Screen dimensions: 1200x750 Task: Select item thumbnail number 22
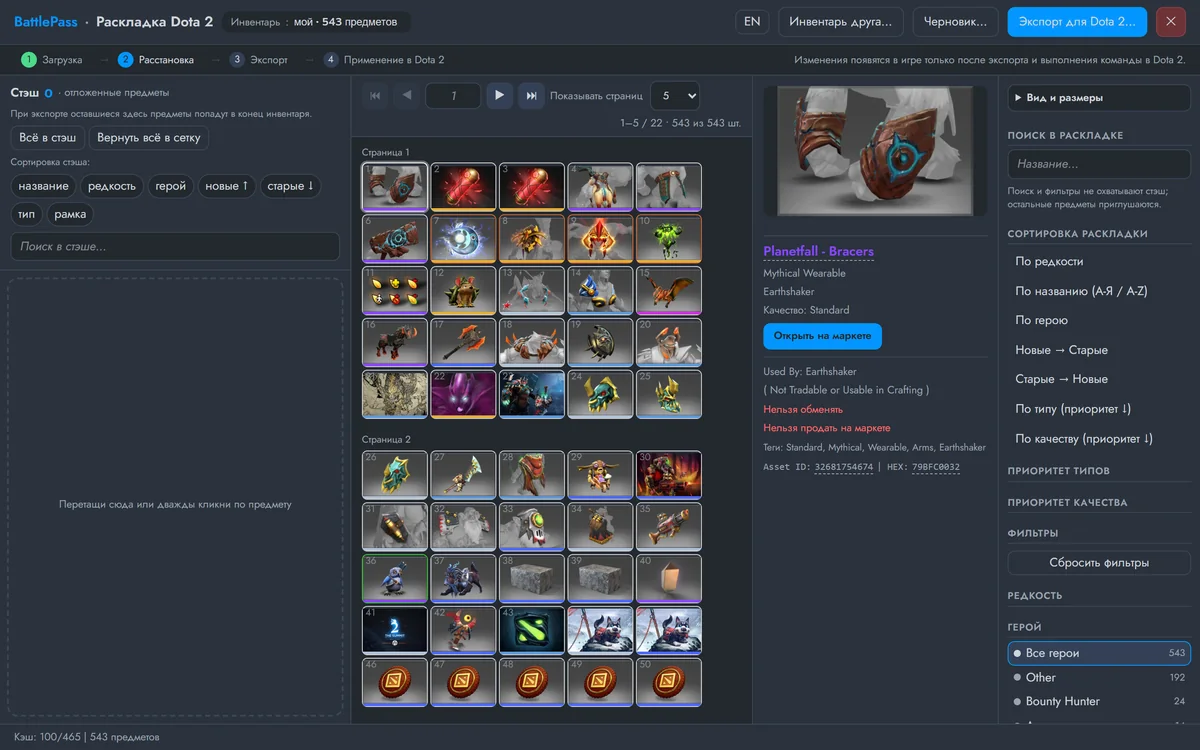[x=464, y=395]
